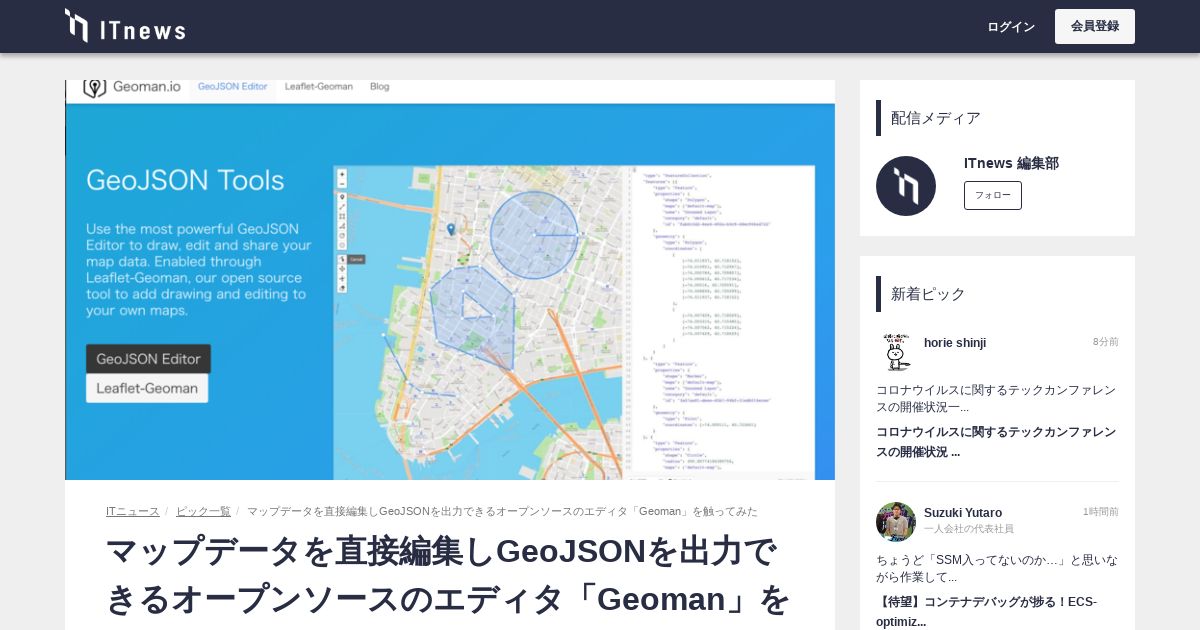This screenshot has width=1200, height=630.
Task: Read horie shinji's comment on コロナウイルス
Action: [x=996, y=398]
